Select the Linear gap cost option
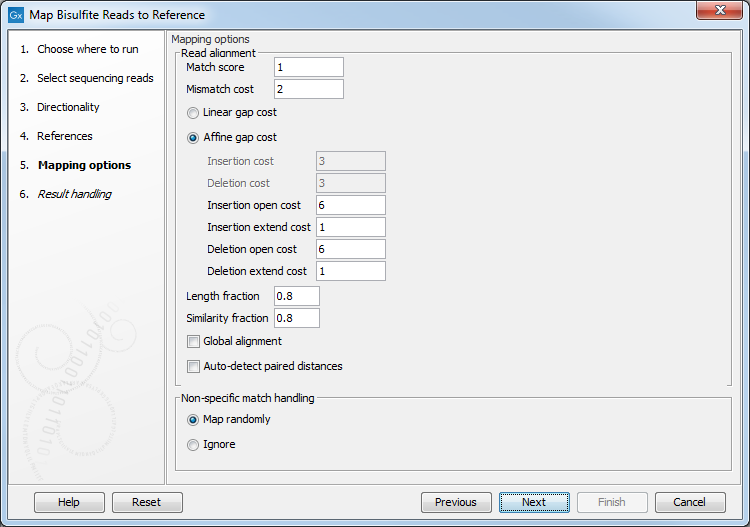Viewport: 750px width, 527px height. 193,113
